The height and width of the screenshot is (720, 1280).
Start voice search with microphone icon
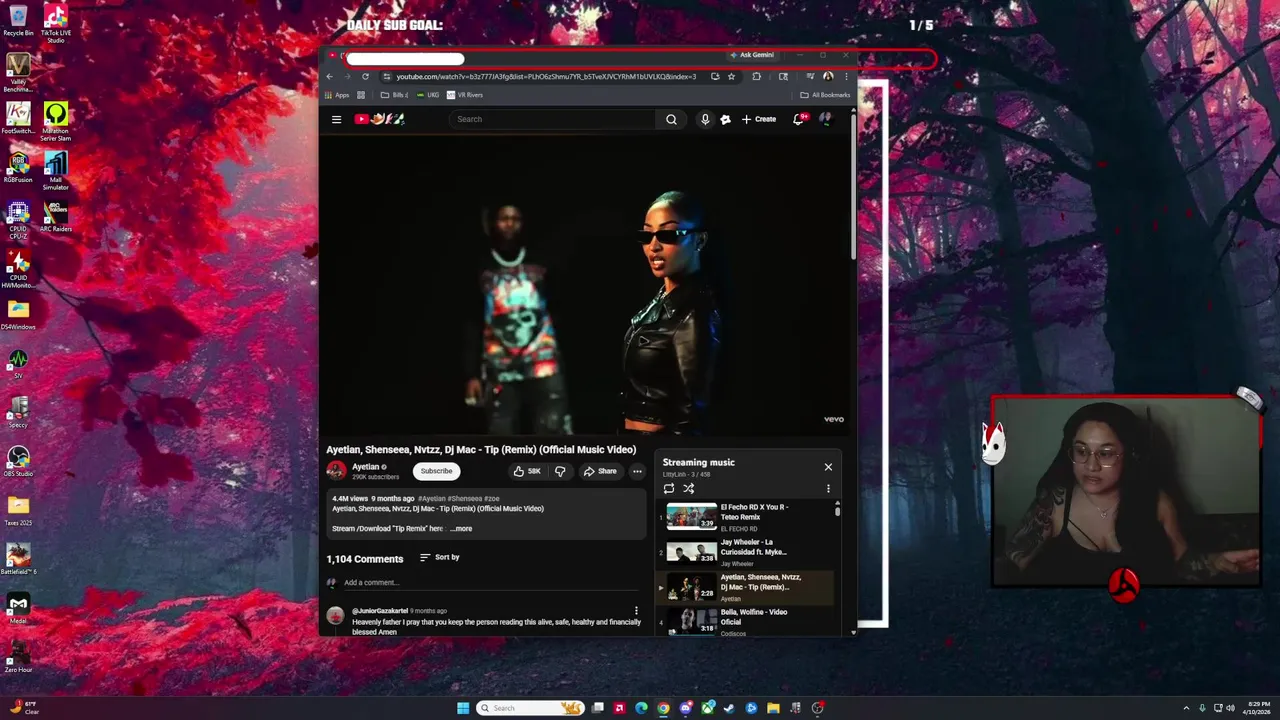(705, 119)
